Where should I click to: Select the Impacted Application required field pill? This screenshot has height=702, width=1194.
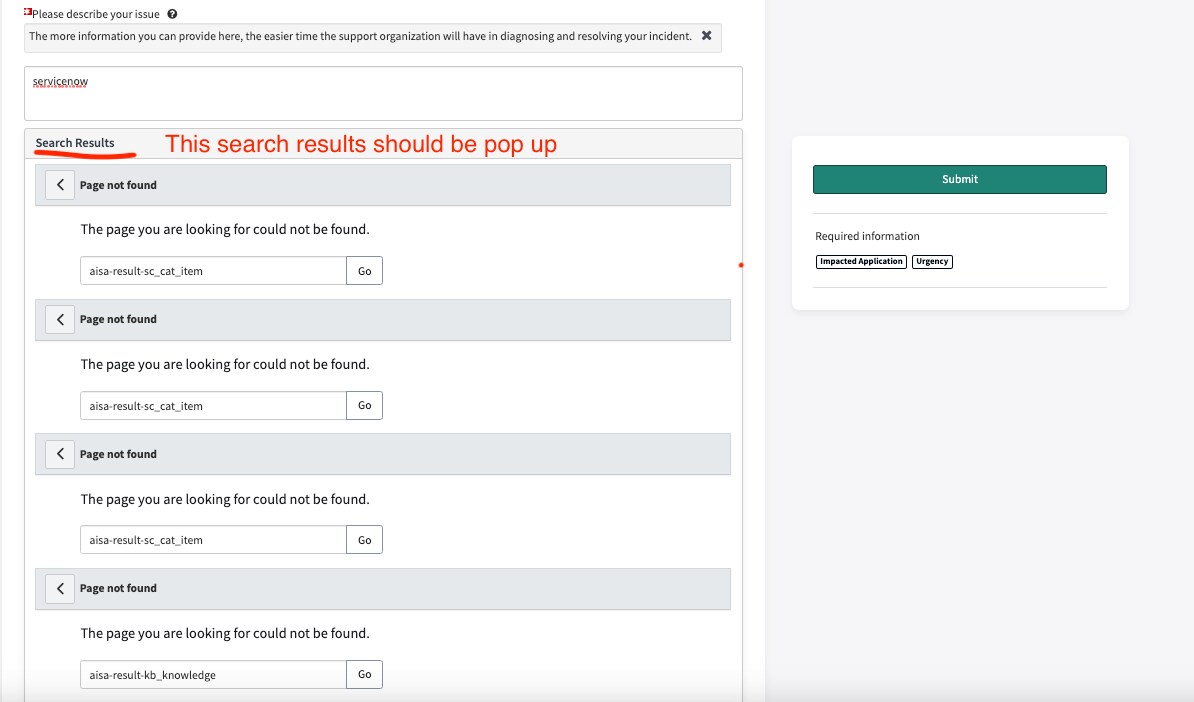tap(860, 261)
